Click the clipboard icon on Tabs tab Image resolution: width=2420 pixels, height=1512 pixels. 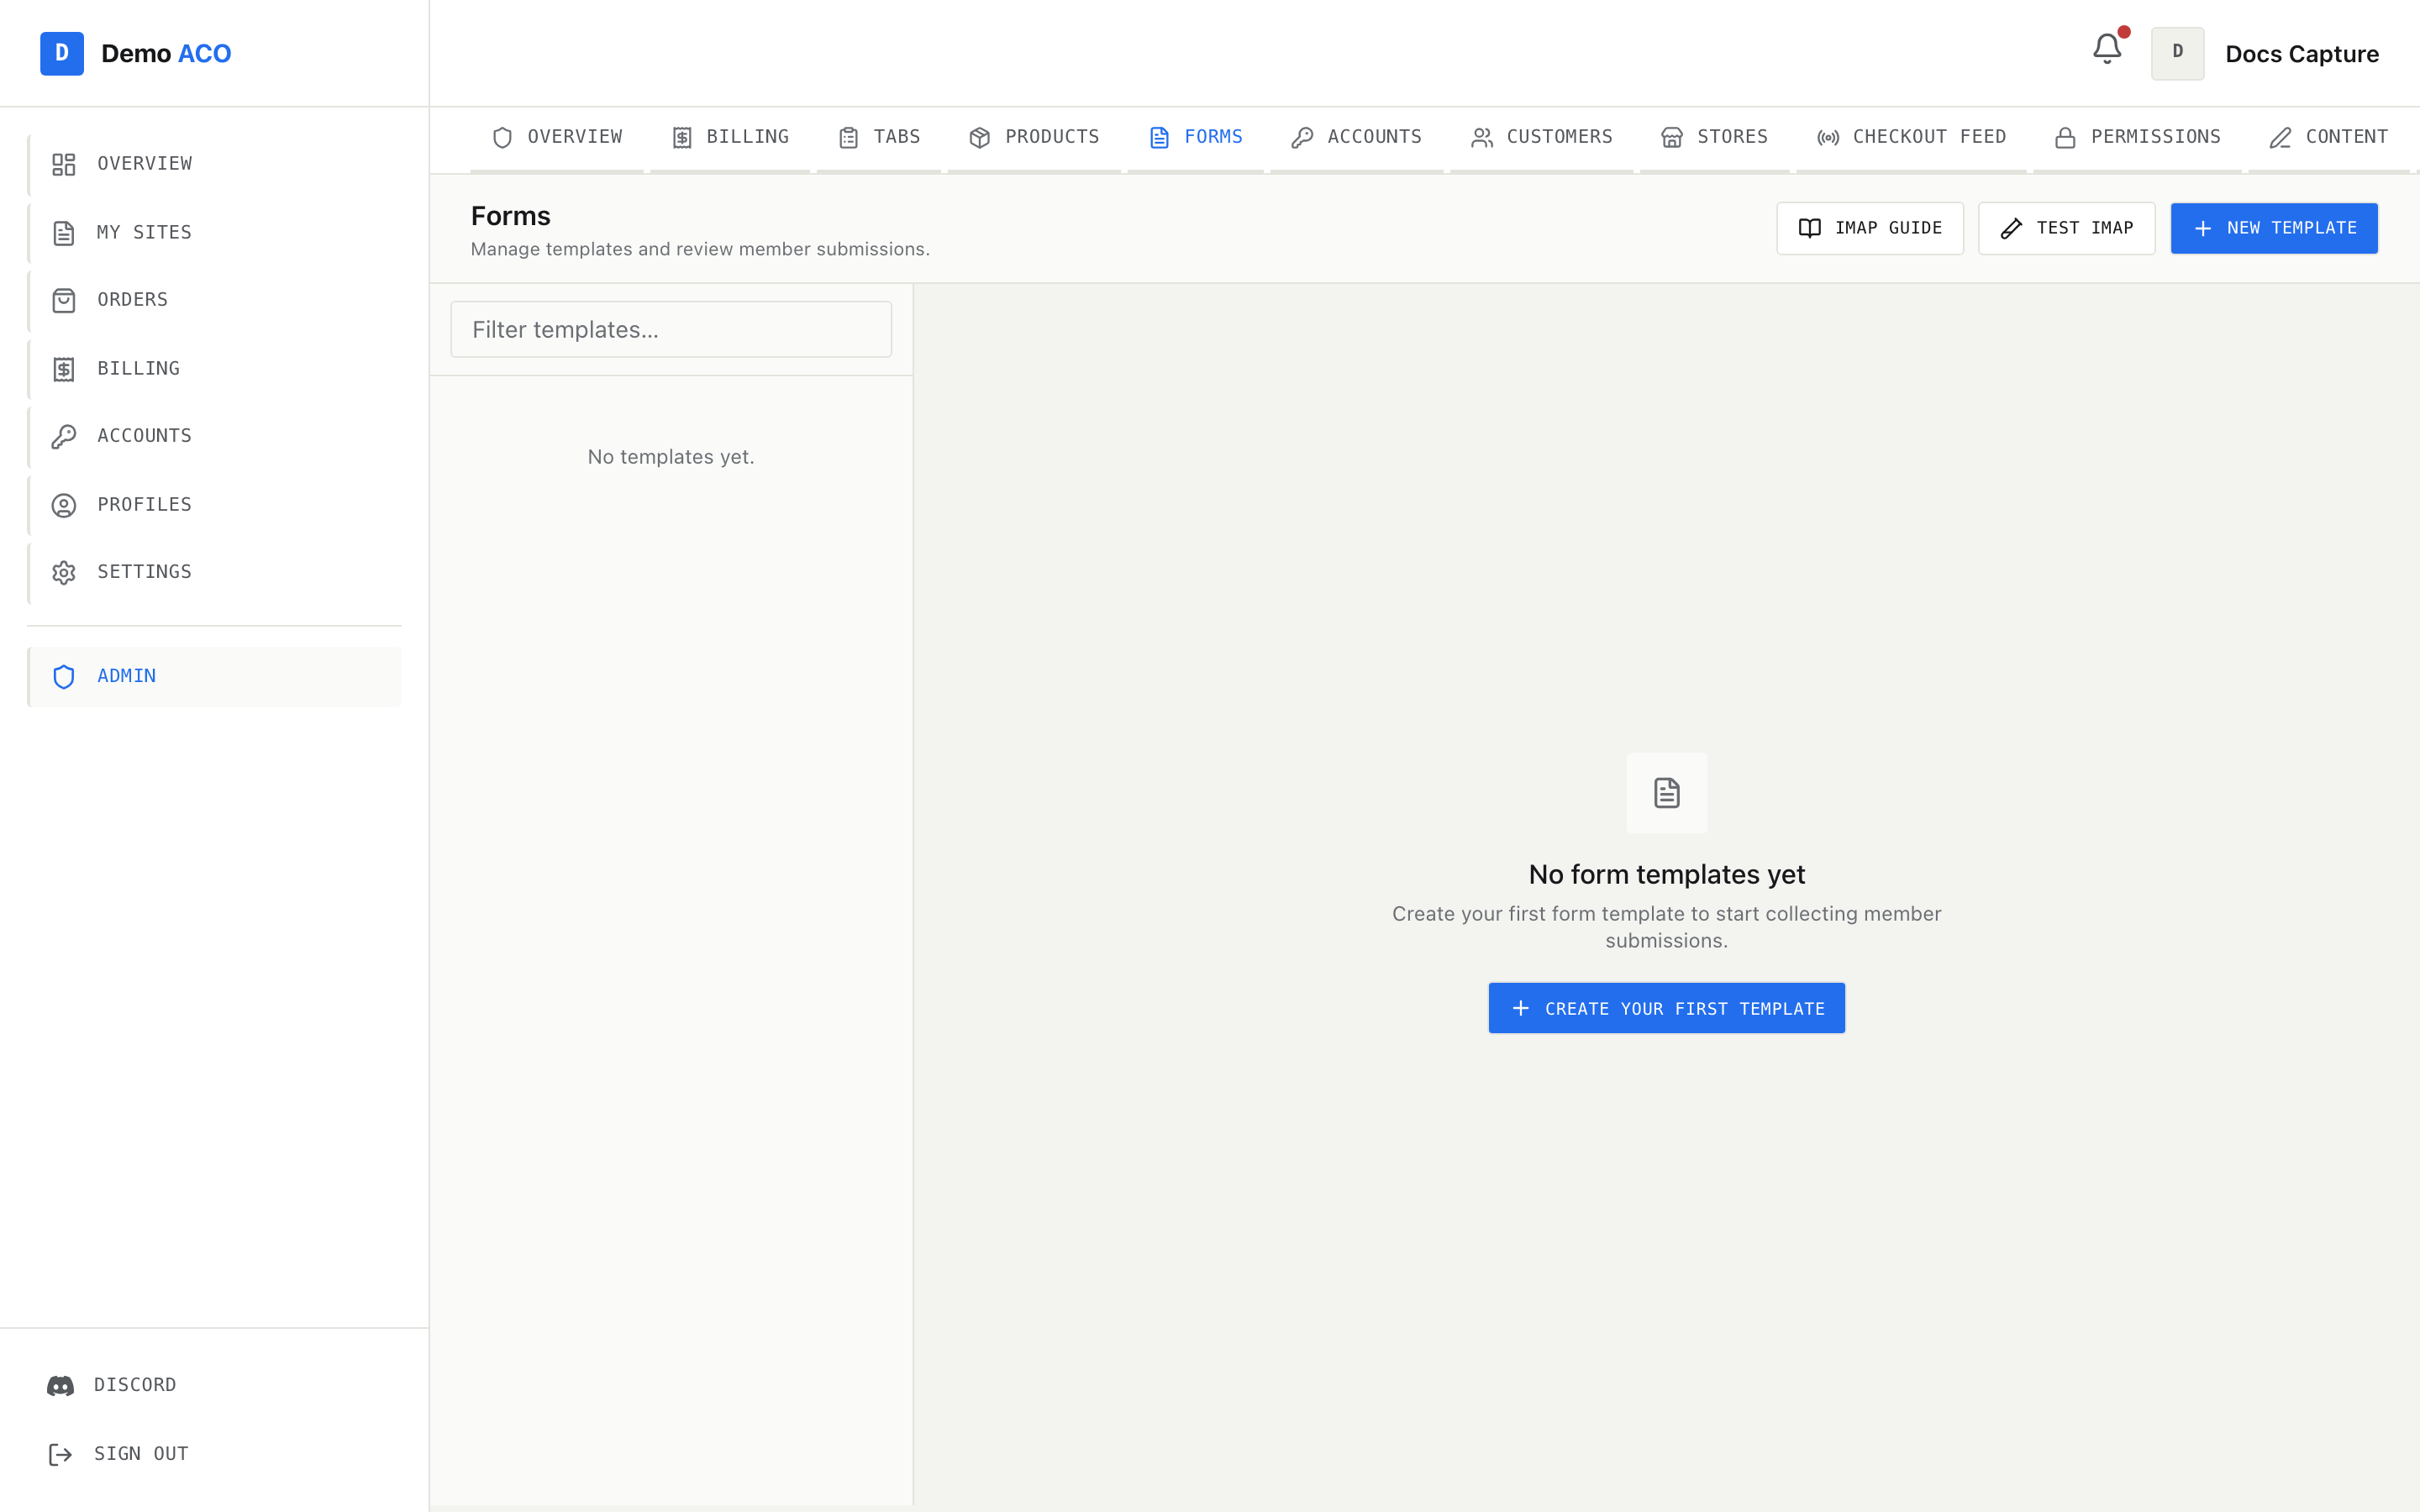[849, 137]
